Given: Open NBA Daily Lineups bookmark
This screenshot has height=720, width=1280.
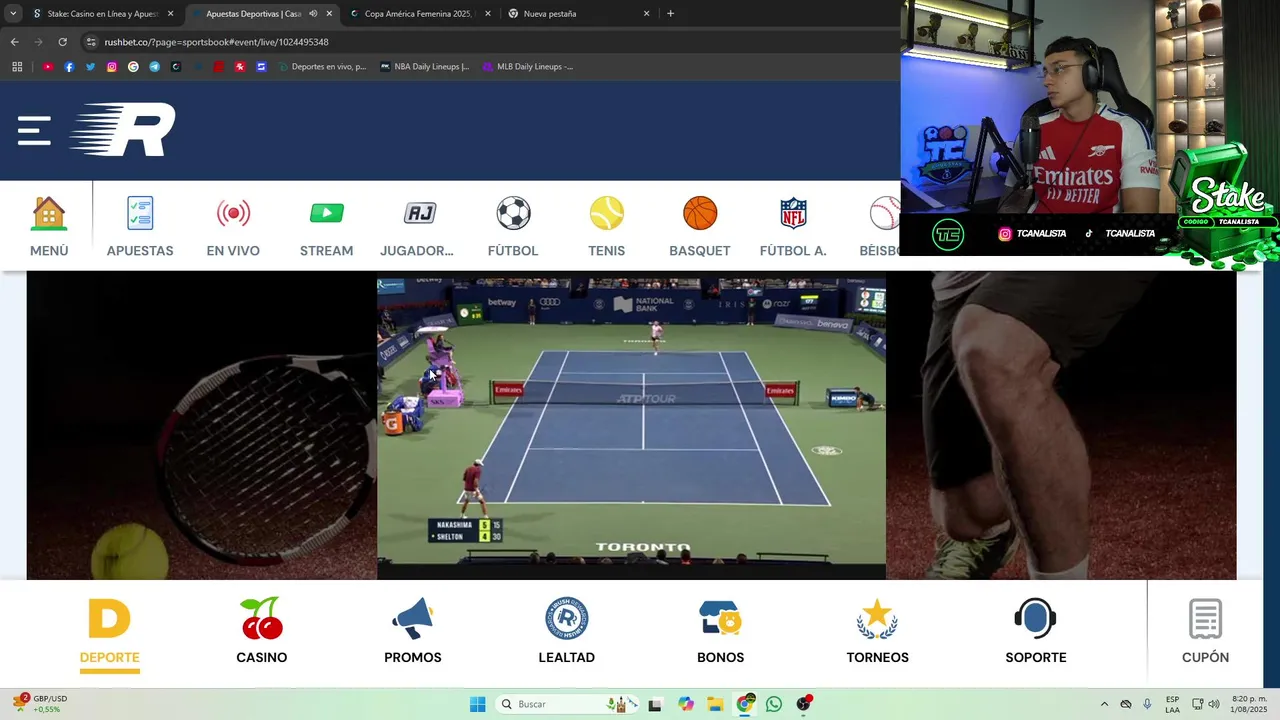Looking at the screenshot, I should pyautogui.click(x=424, y=67).
